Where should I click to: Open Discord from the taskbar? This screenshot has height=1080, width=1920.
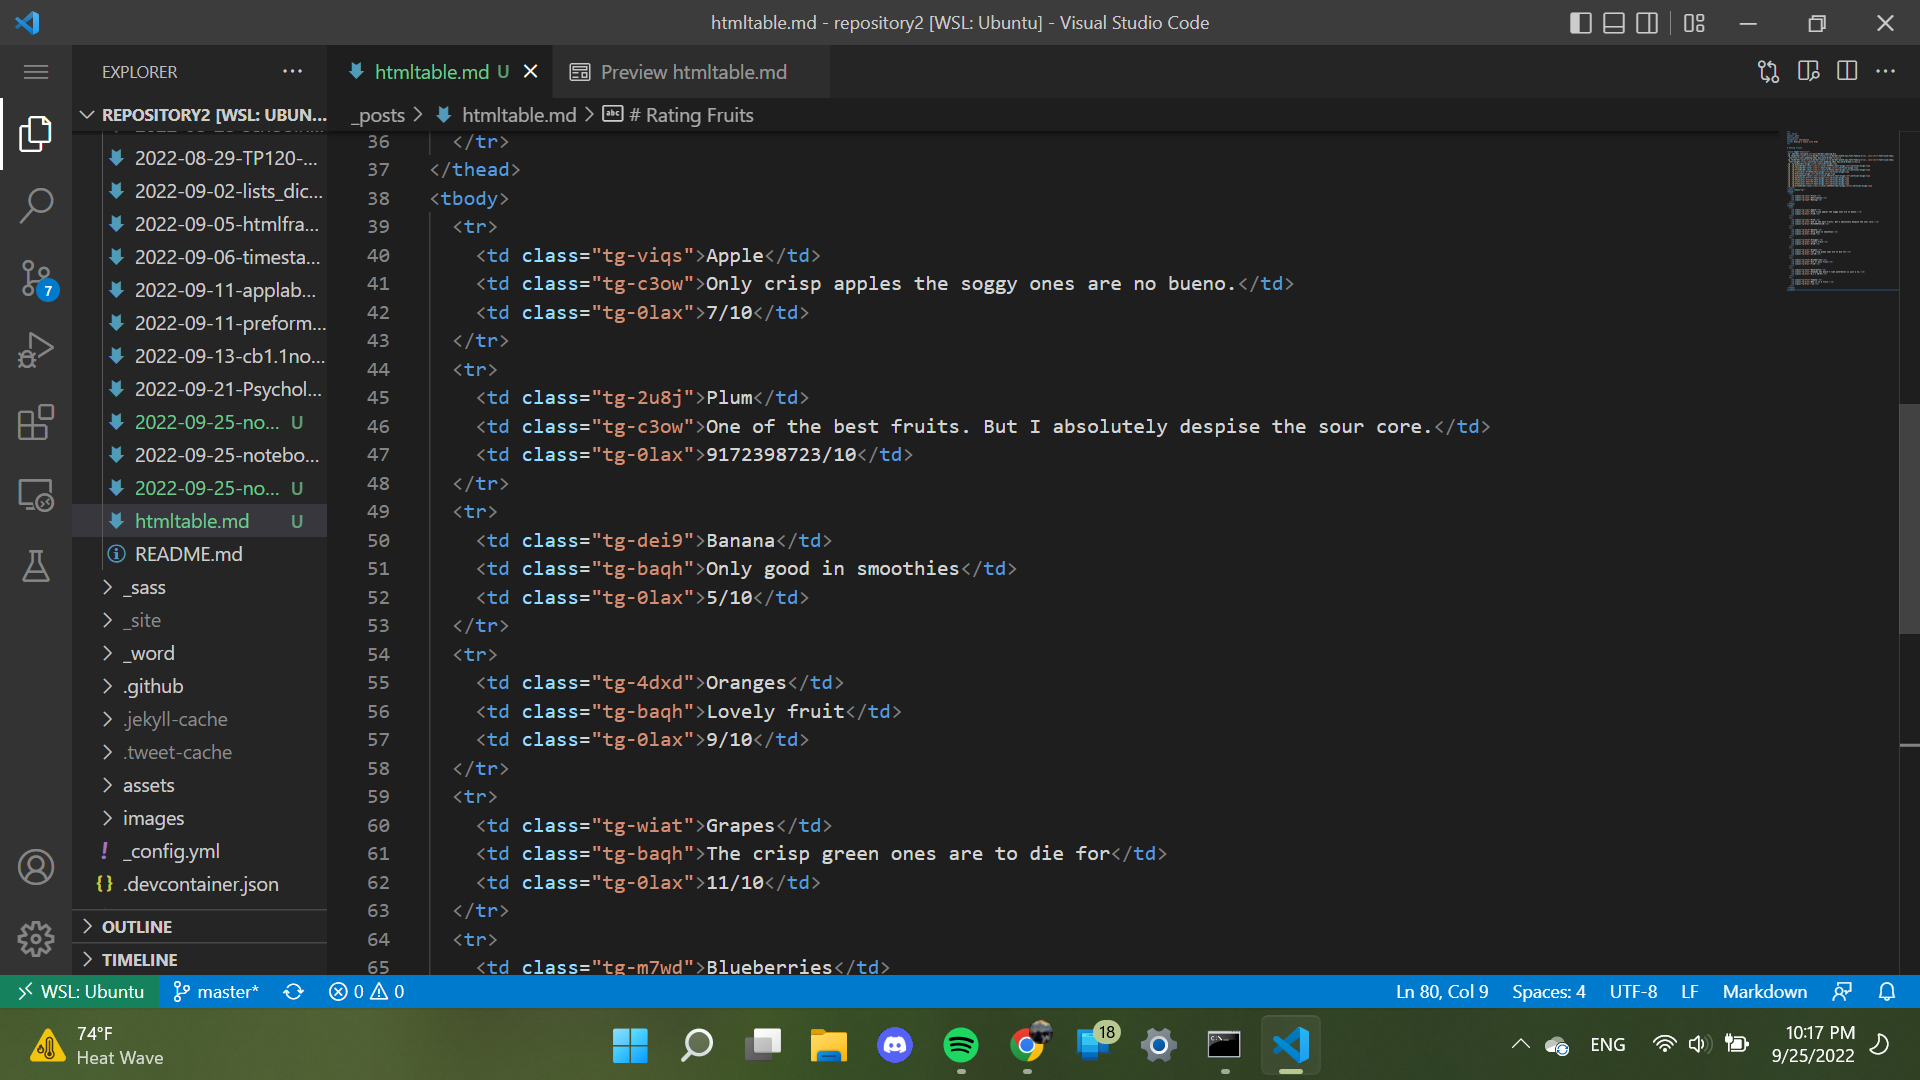point(894,1045)
